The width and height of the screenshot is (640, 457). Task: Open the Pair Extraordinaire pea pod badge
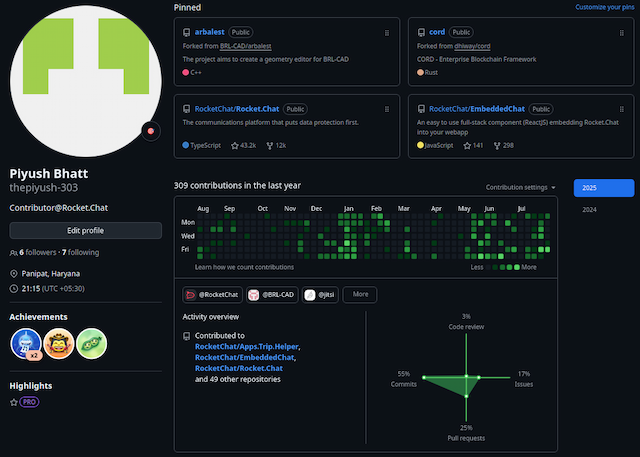click(x=91, y=344)
